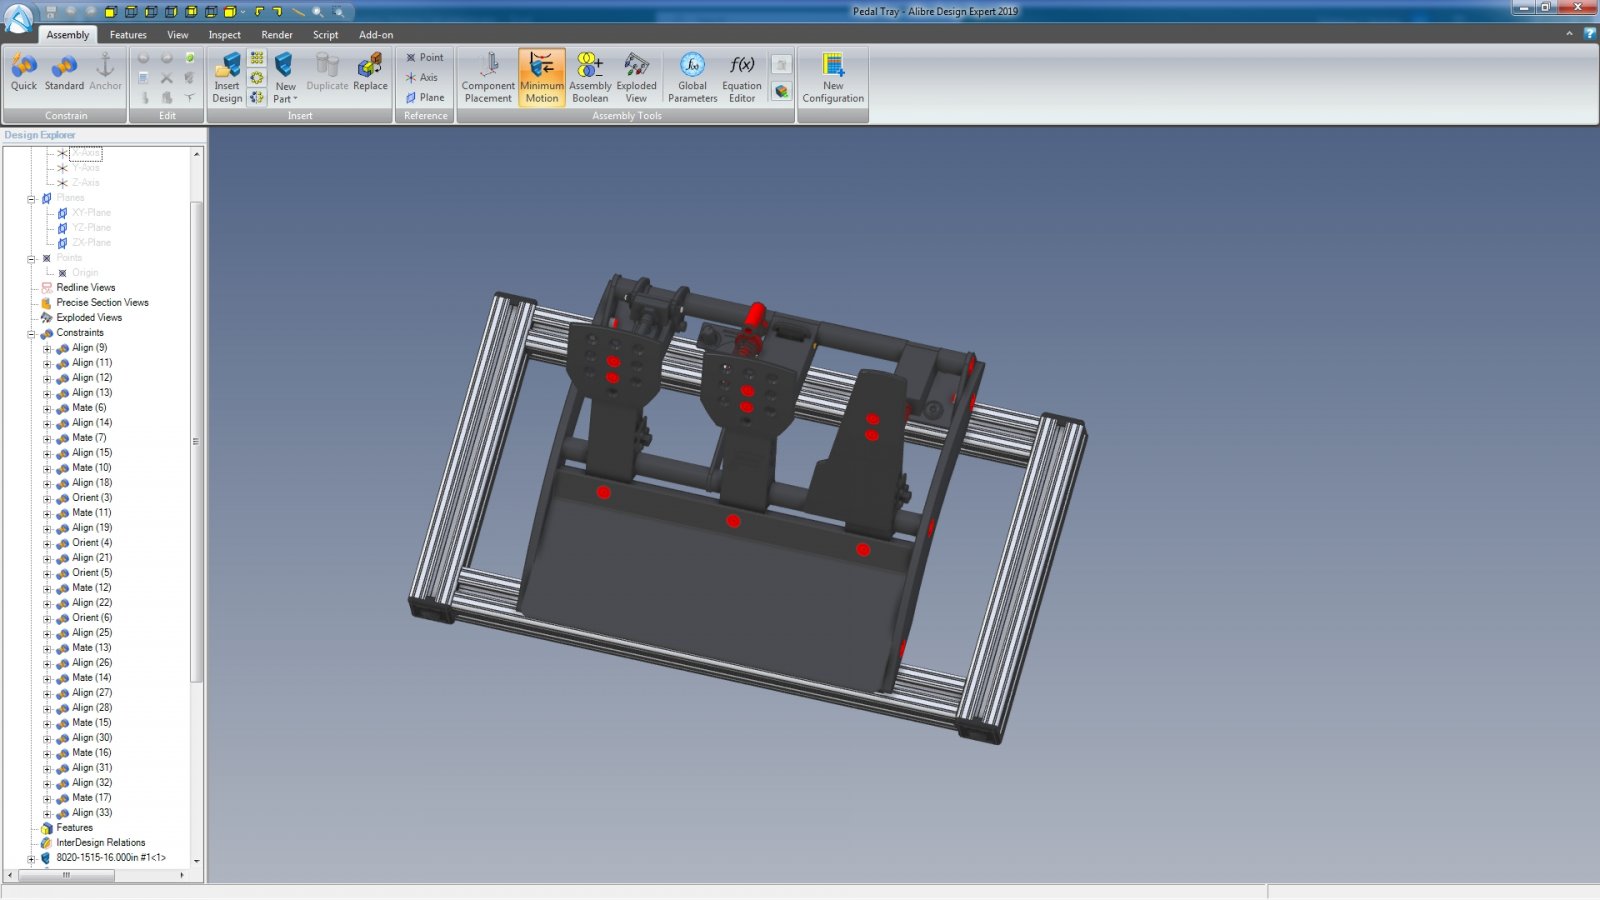
Task: Select the Mate (13) constraint
Action: point(92,648)
